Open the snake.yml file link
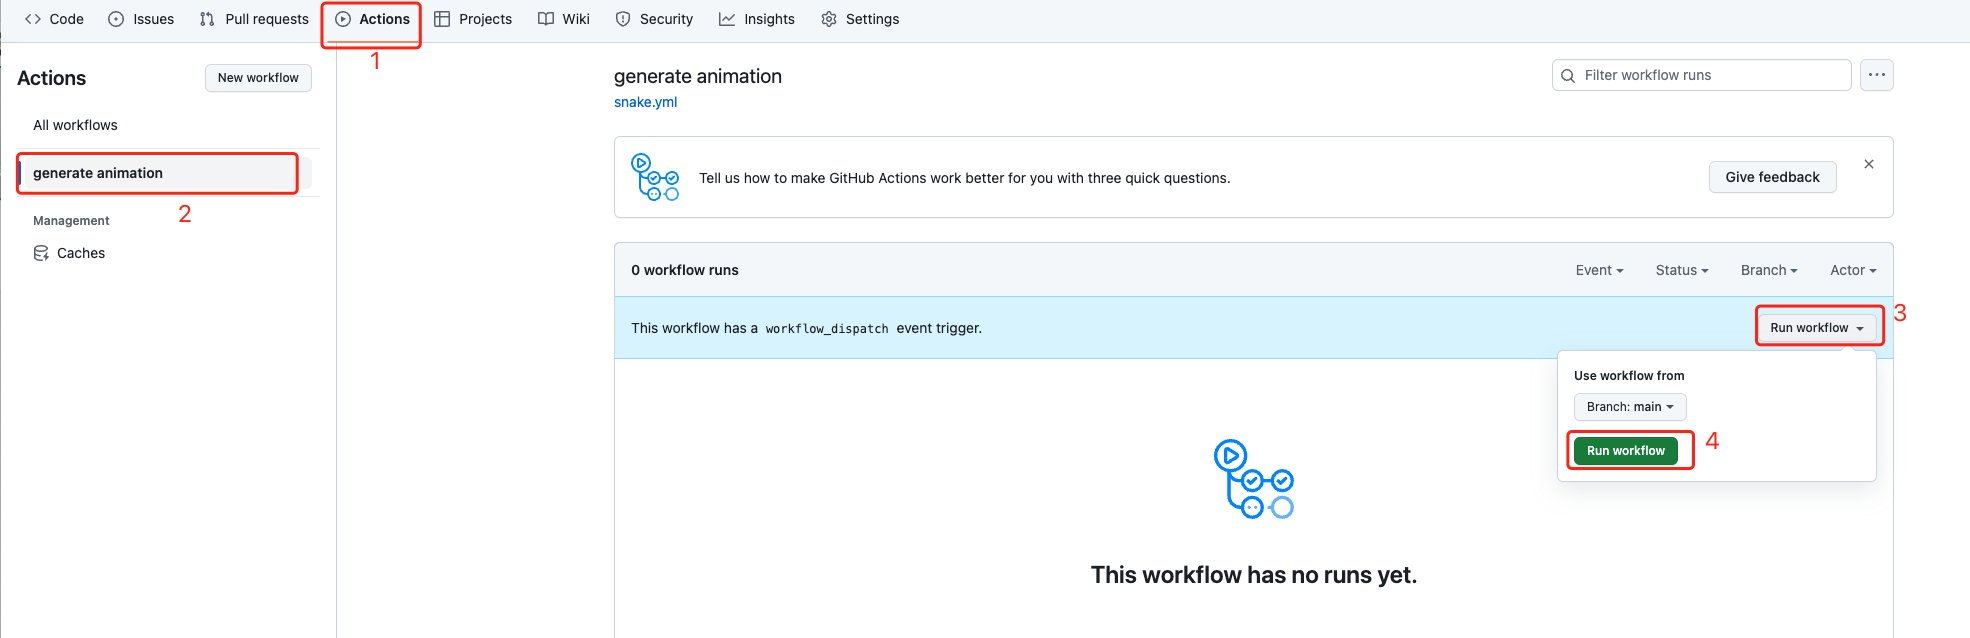 (645, 102)
